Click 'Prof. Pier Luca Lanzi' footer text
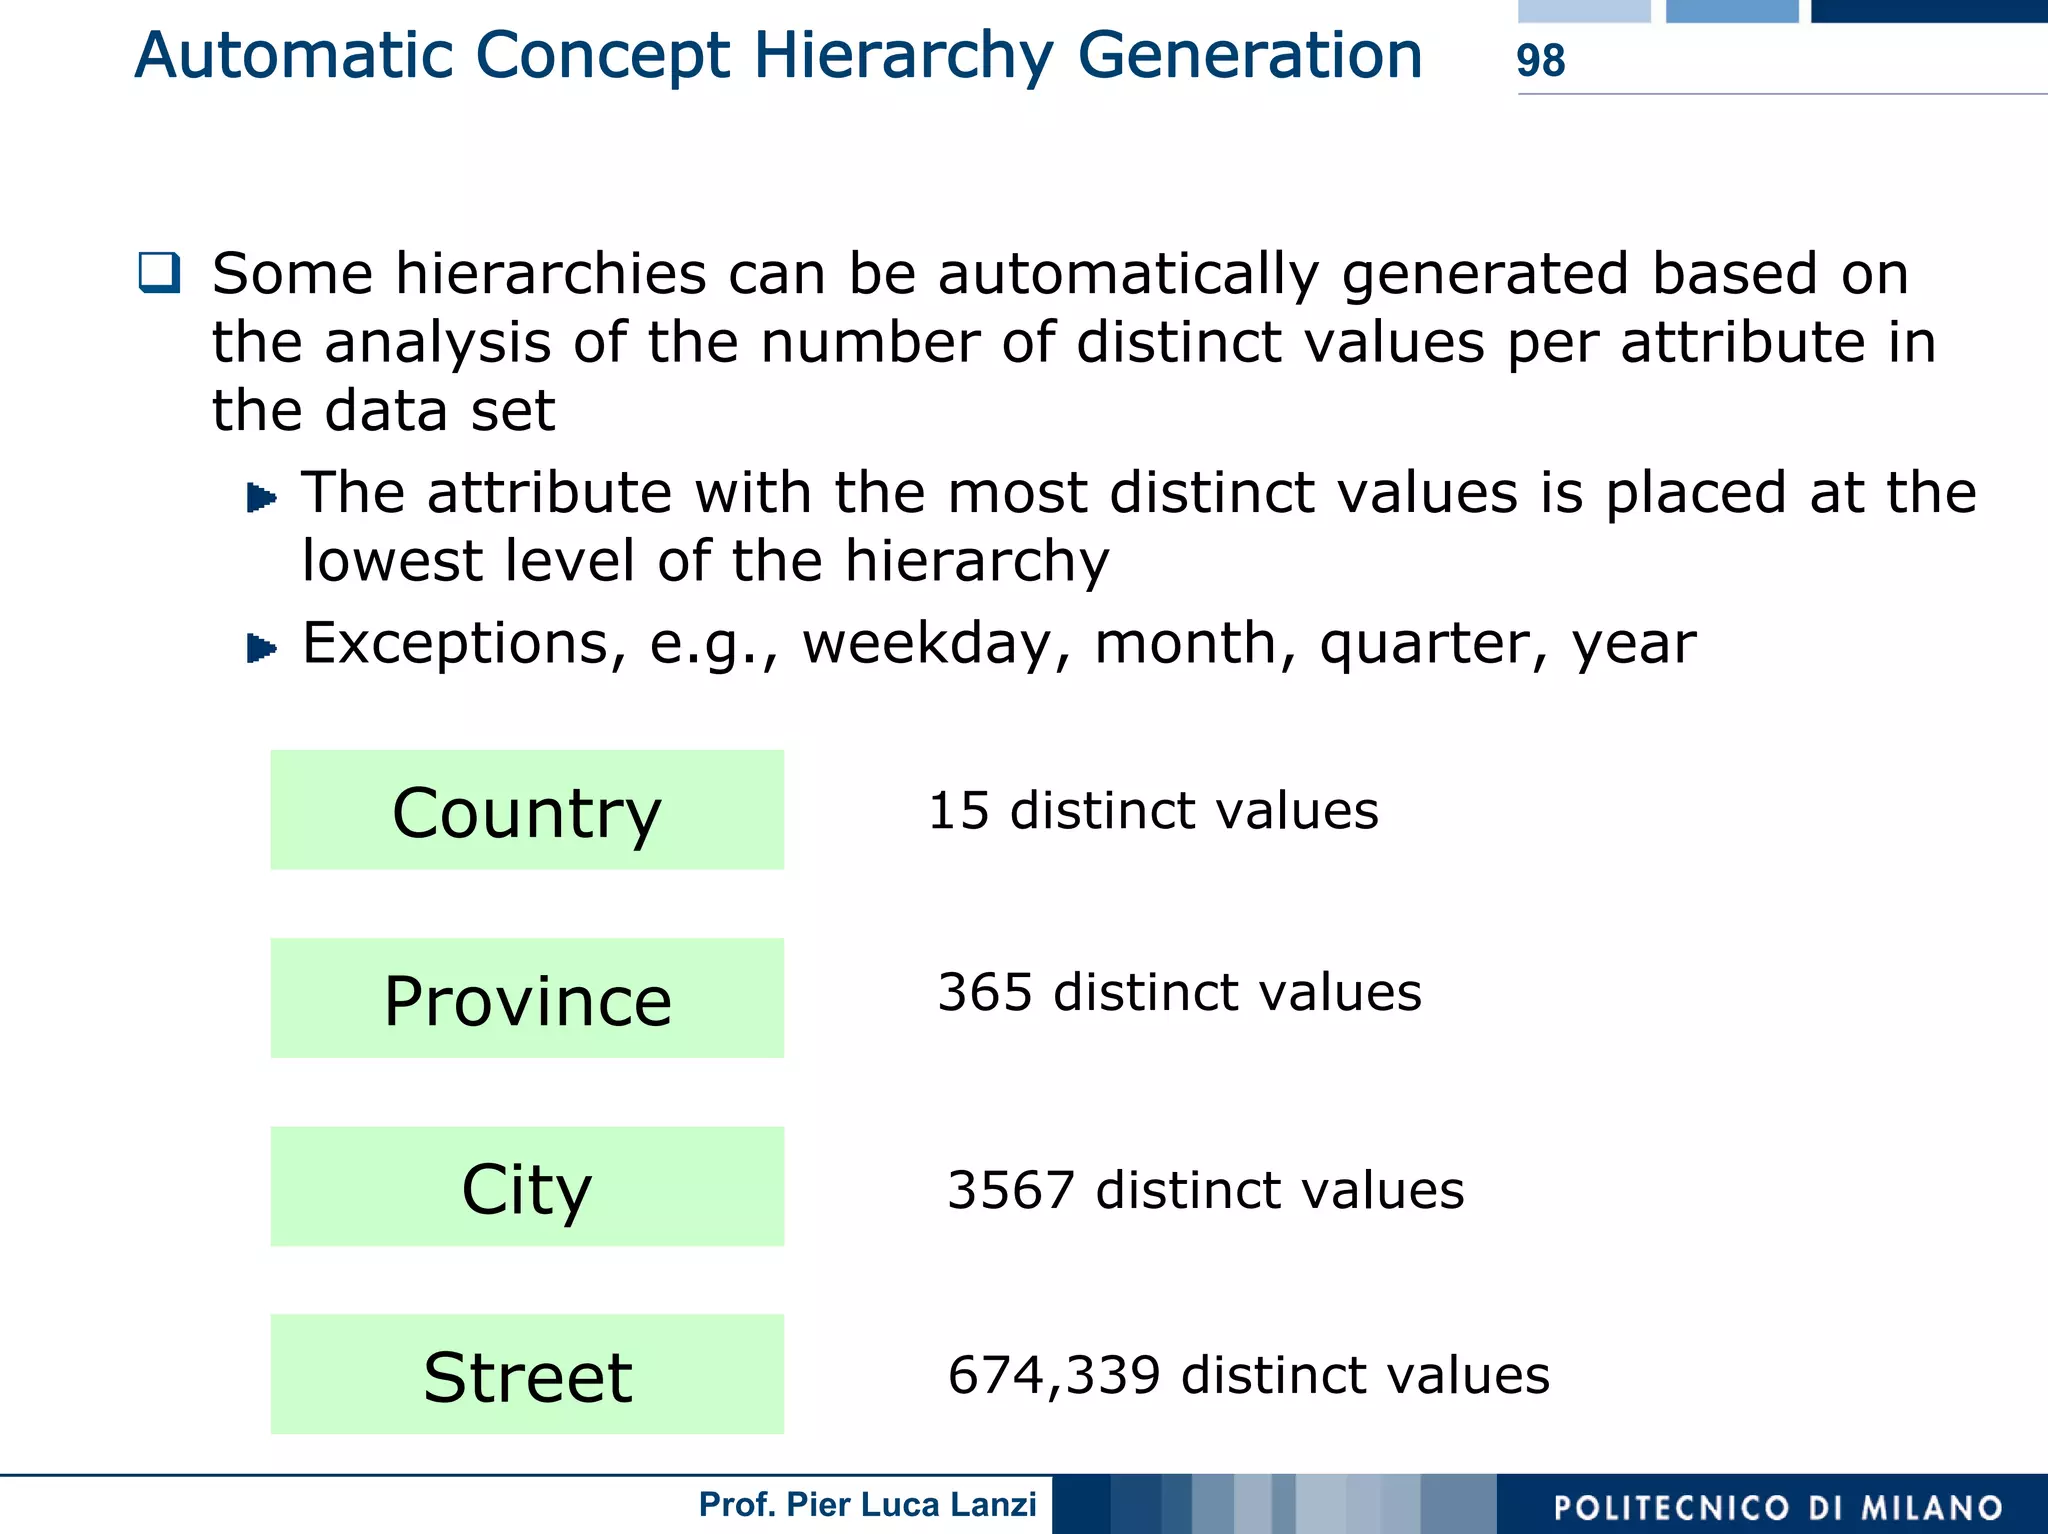Screen dimensions: 2048x1534 tap(867, 1504)
